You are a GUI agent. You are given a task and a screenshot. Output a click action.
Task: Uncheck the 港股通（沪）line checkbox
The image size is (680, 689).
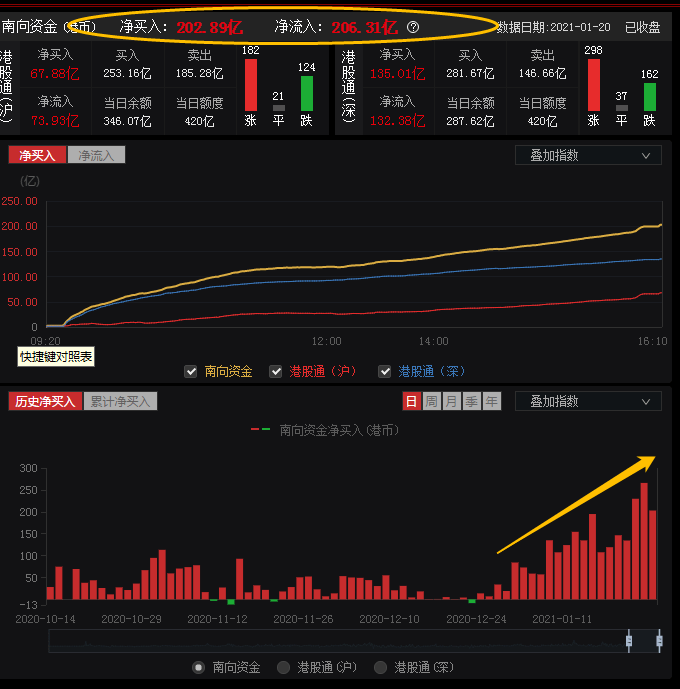point(276,372)
